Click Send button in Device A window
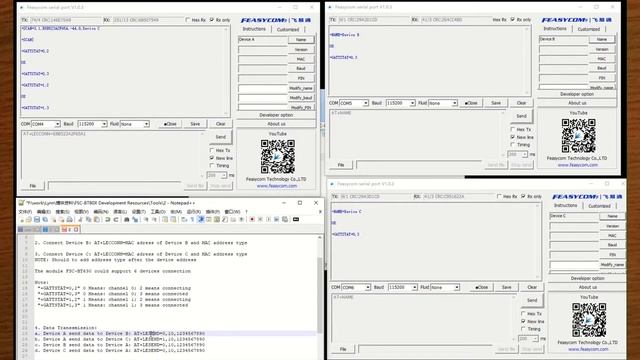Screen dimensions: 640x360 click(221, 137)
